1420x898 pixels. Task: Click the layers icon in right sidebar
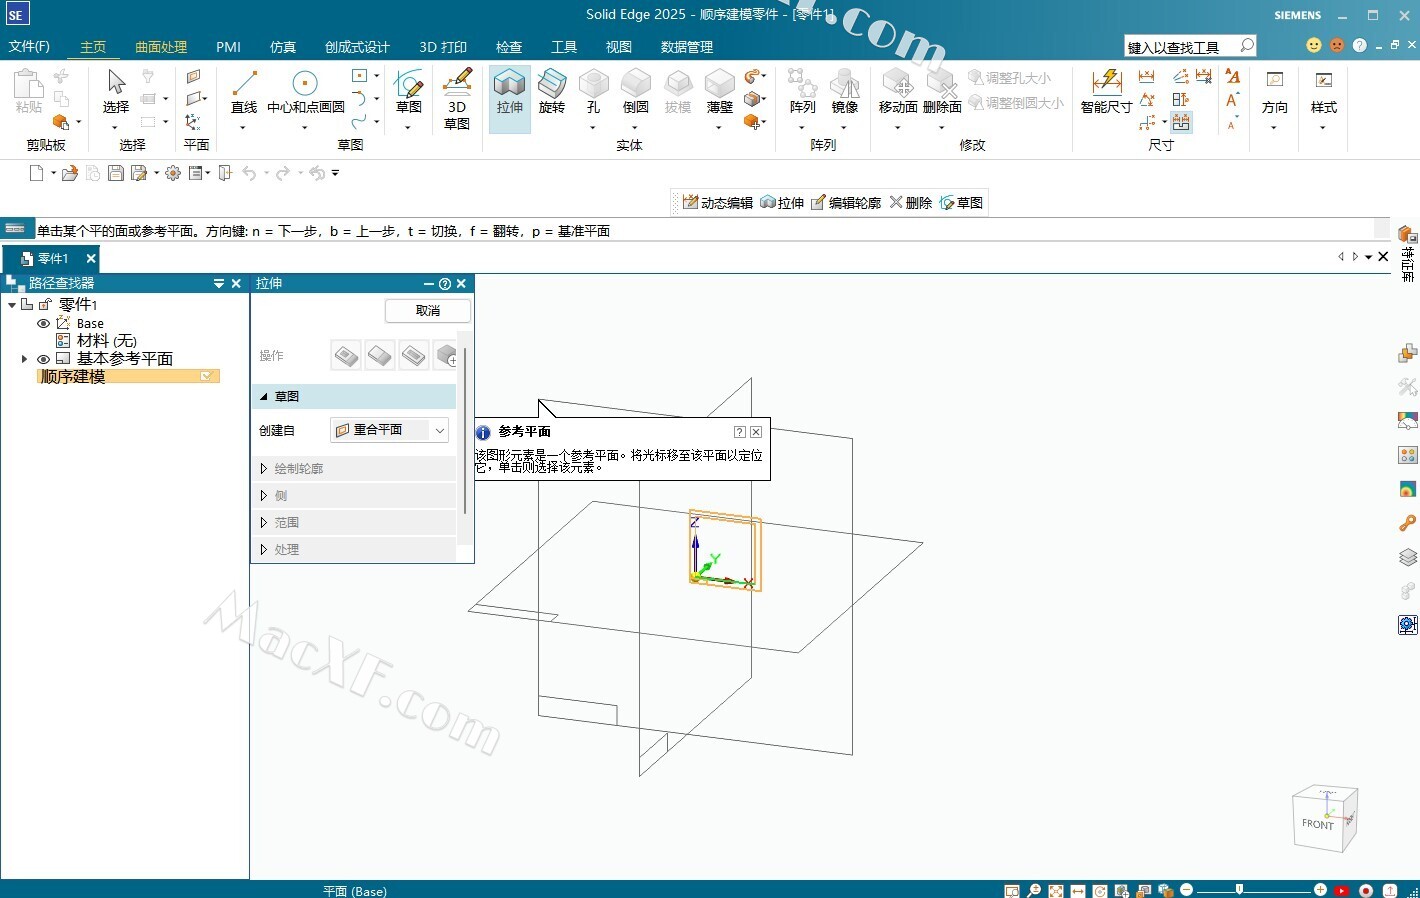pos(1407,557)
